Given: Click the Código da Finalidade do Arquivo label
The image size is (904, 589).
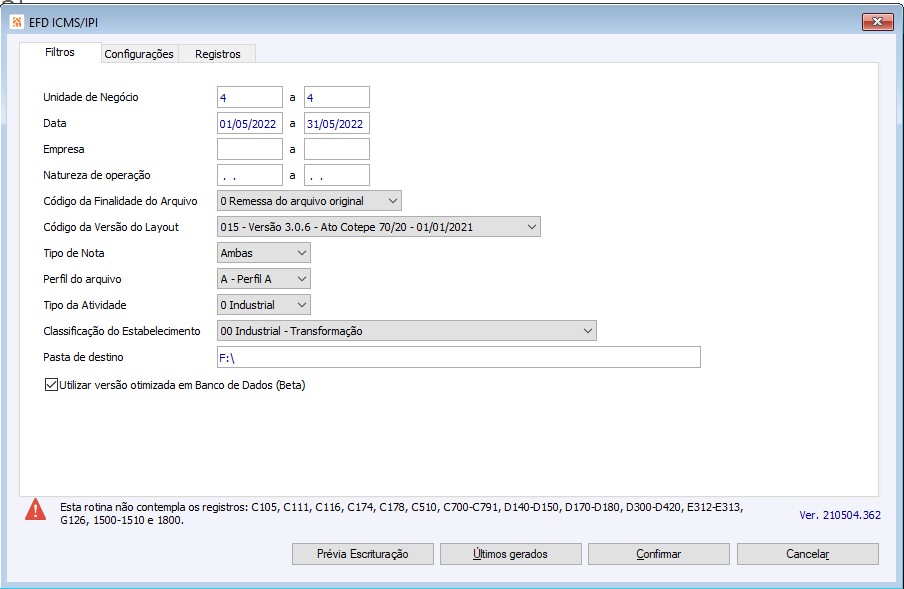Looking at the screenshot, I should (x=120, y=201).
